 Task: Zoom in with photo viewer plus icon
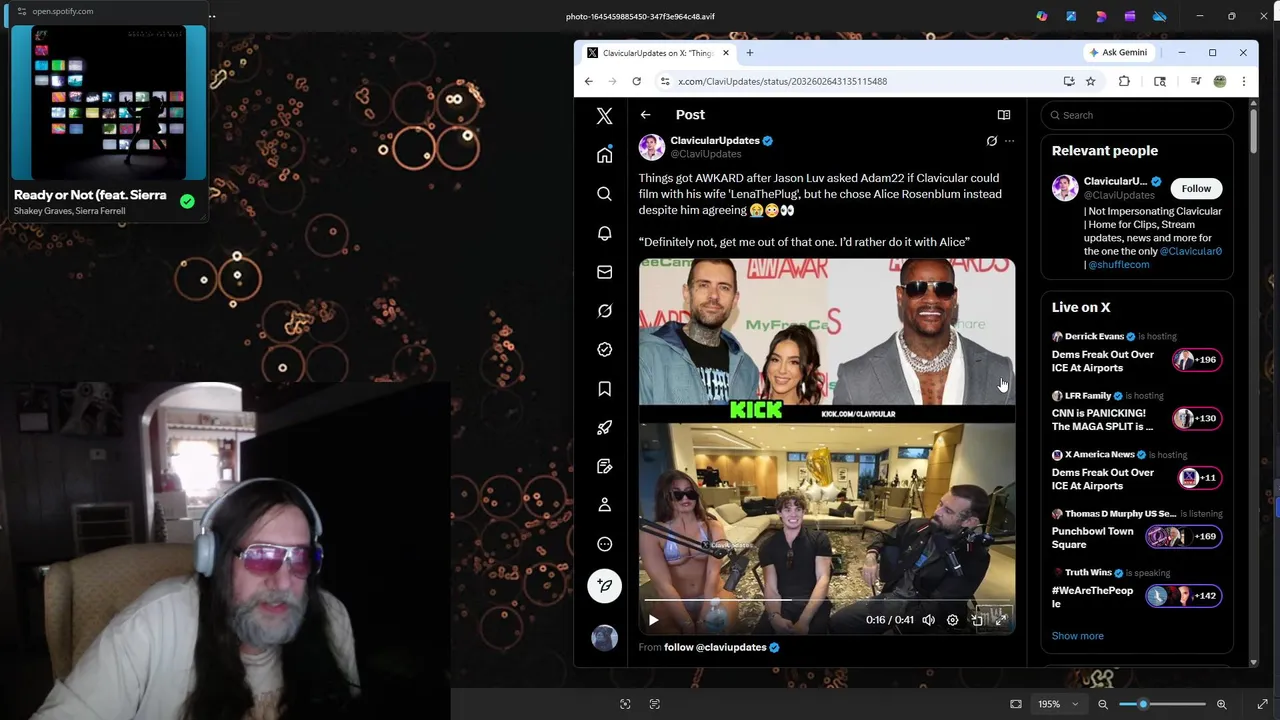[1221, 704]
